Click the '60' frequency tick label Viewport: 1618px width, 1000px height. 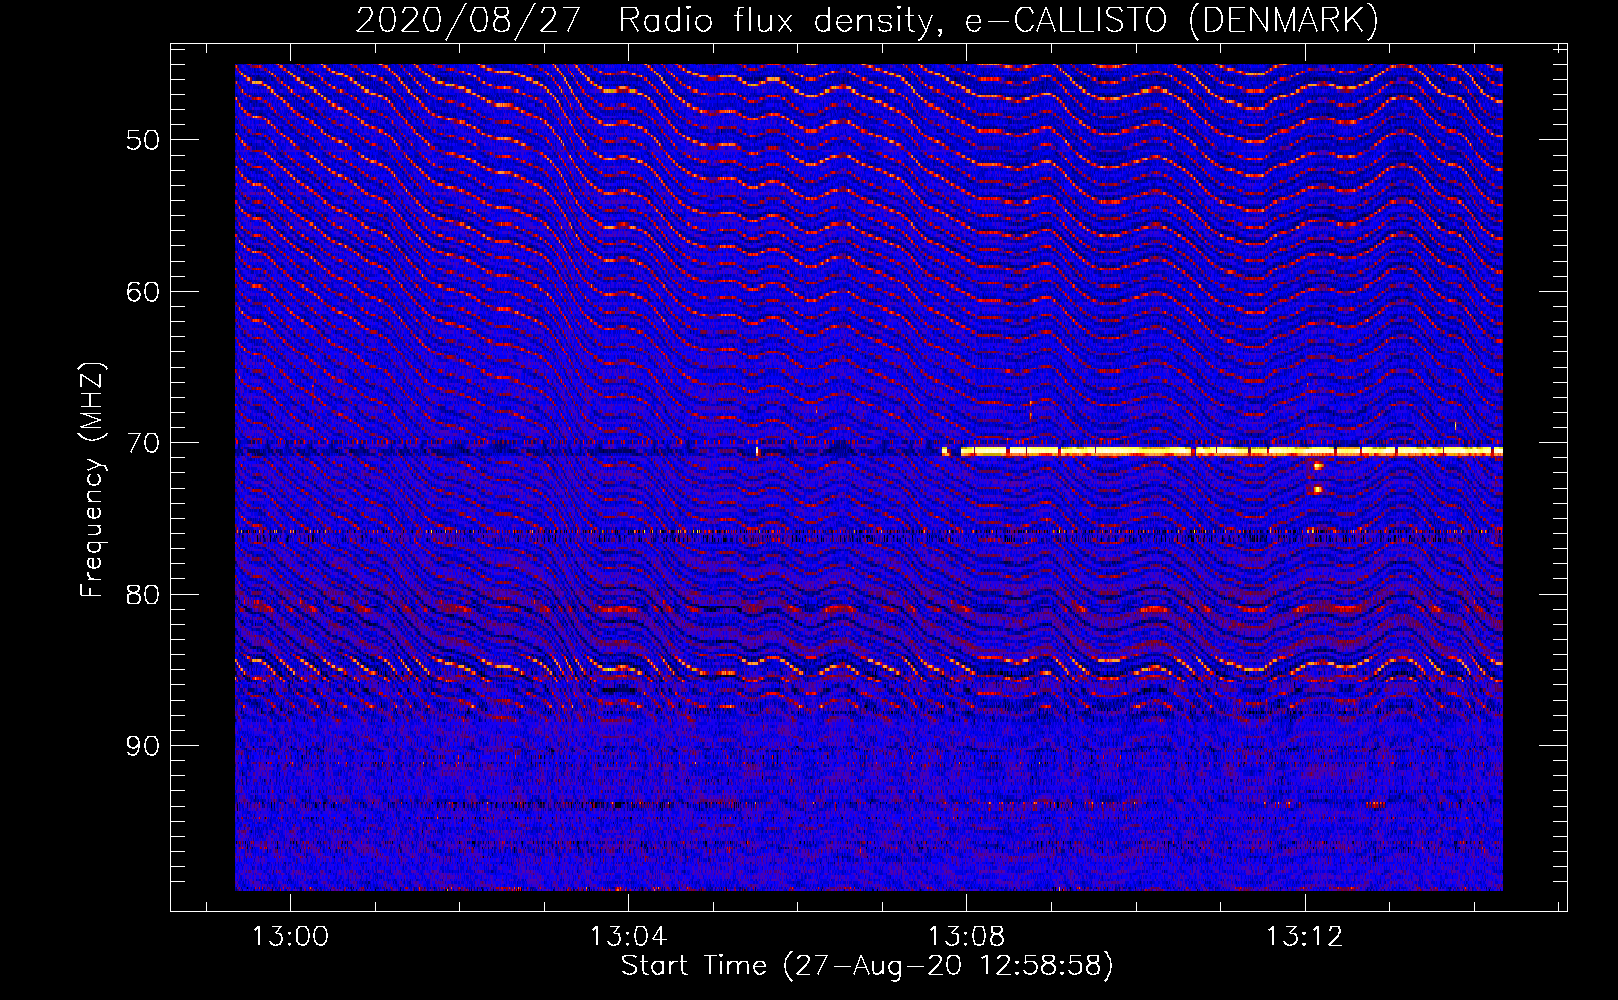coord(143,292)
